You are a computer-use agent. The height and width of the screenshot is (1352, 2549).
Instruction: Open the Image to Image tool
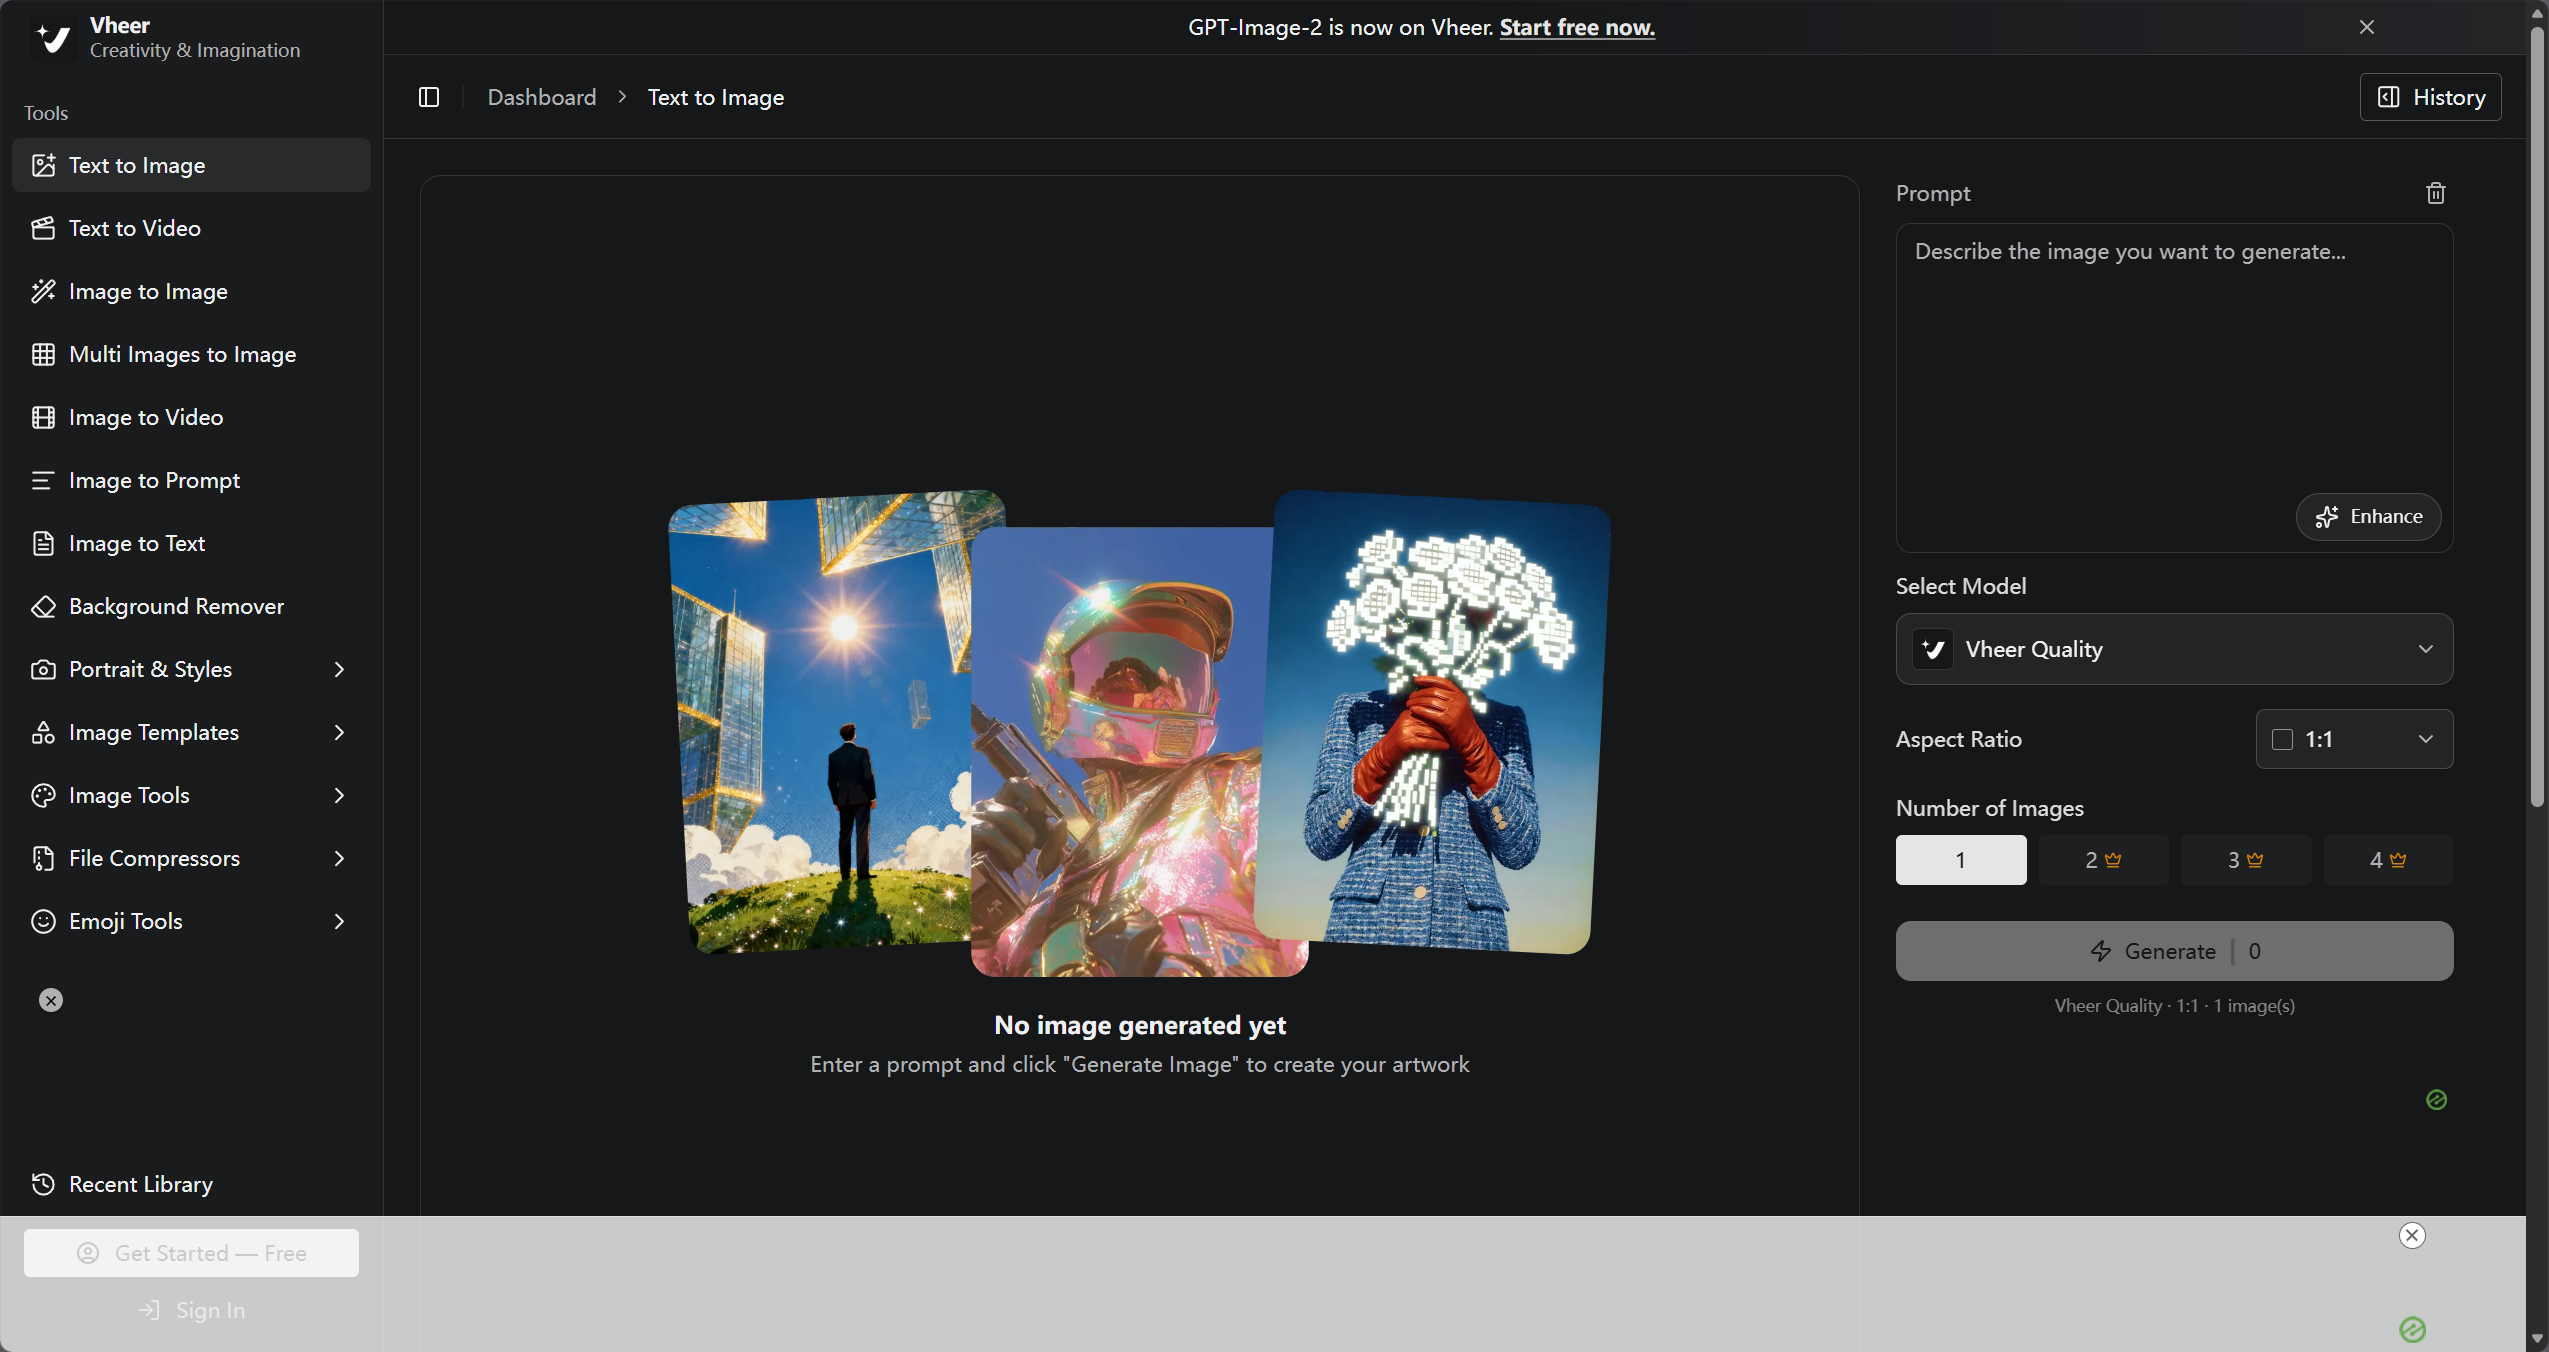tap(191, 291)
